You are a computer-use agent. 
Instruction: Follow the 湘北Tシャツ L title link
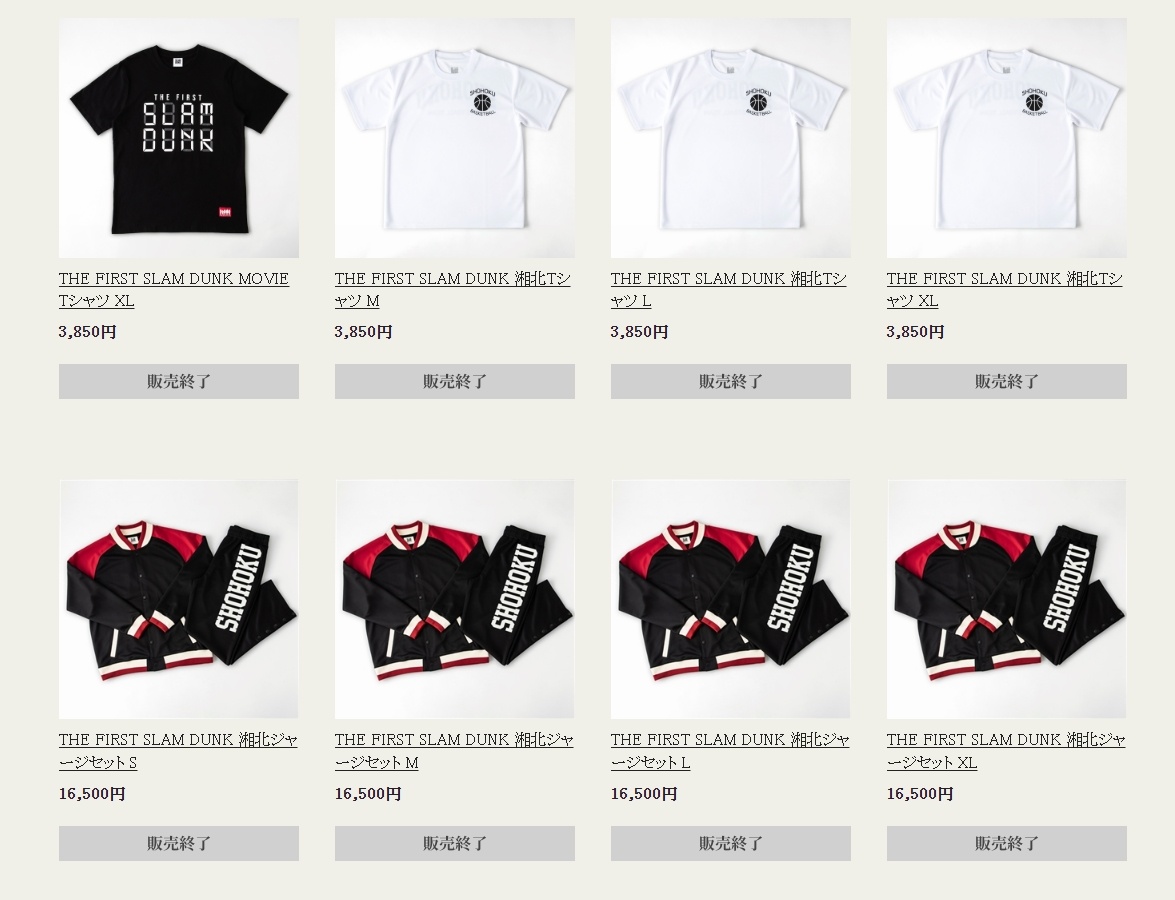728,289
